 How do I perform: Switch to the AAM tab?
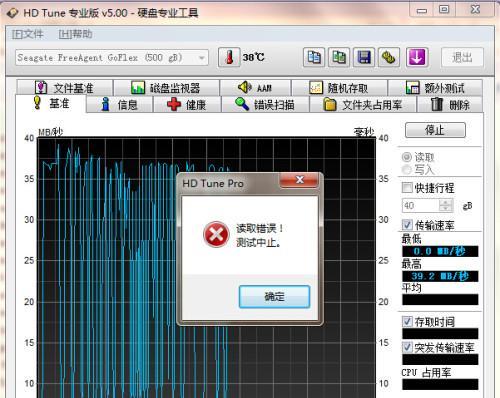[255, 88]
